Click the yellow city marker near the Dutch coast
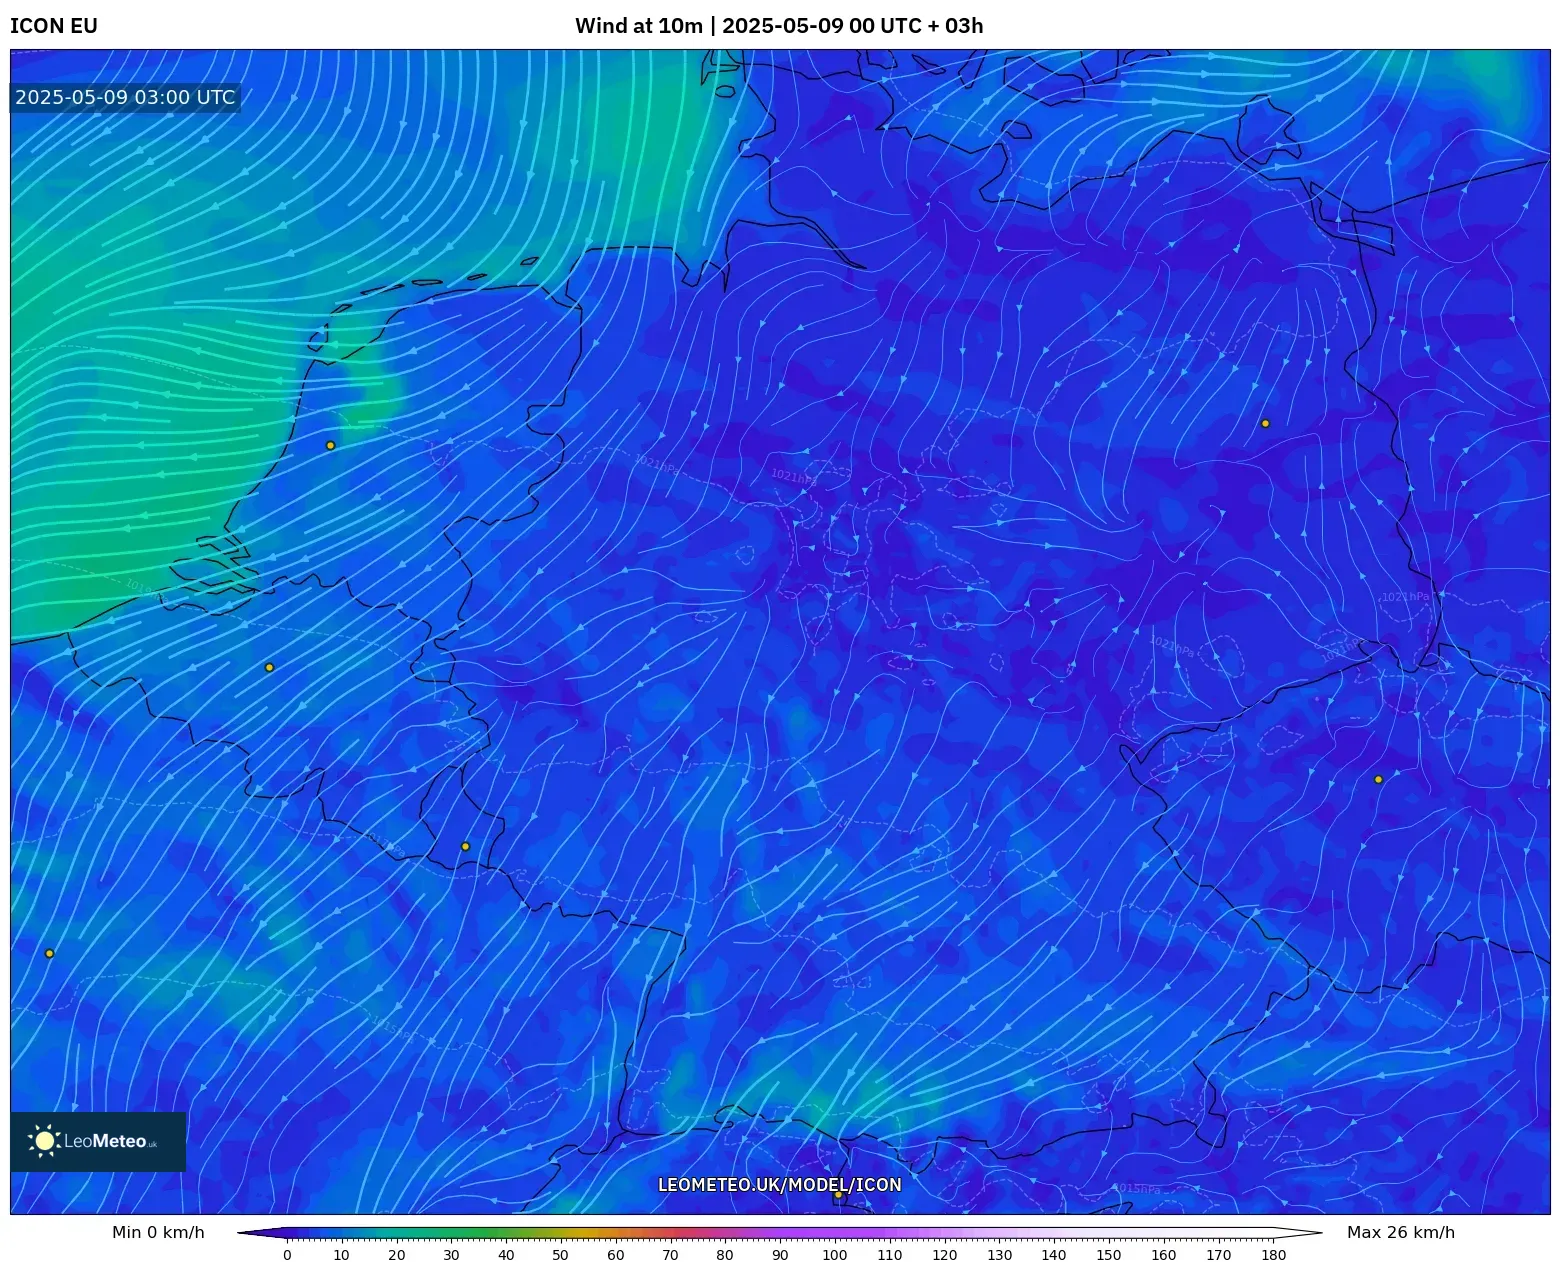Viewport: 1560px width, 1262px height. click(x=330, y=446)
